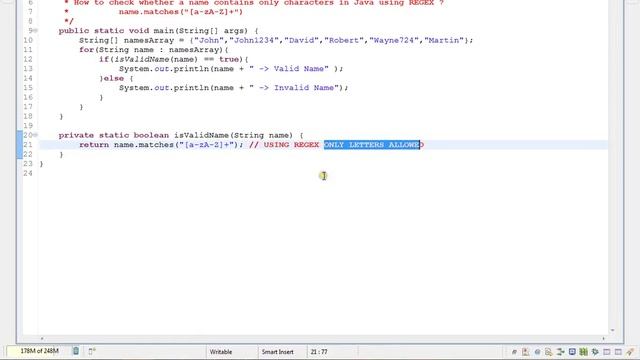The height and width of the screenshot is (360, 640).
Task: Open the document search fast-view icon
Action: (549, 351)
